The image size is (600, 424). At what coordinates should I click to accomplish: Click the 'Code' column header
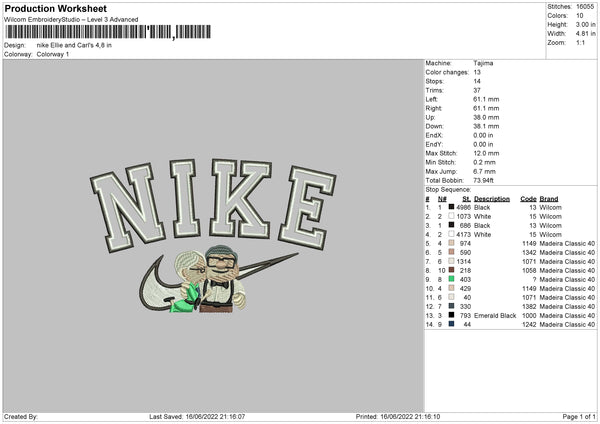[528, 199]
